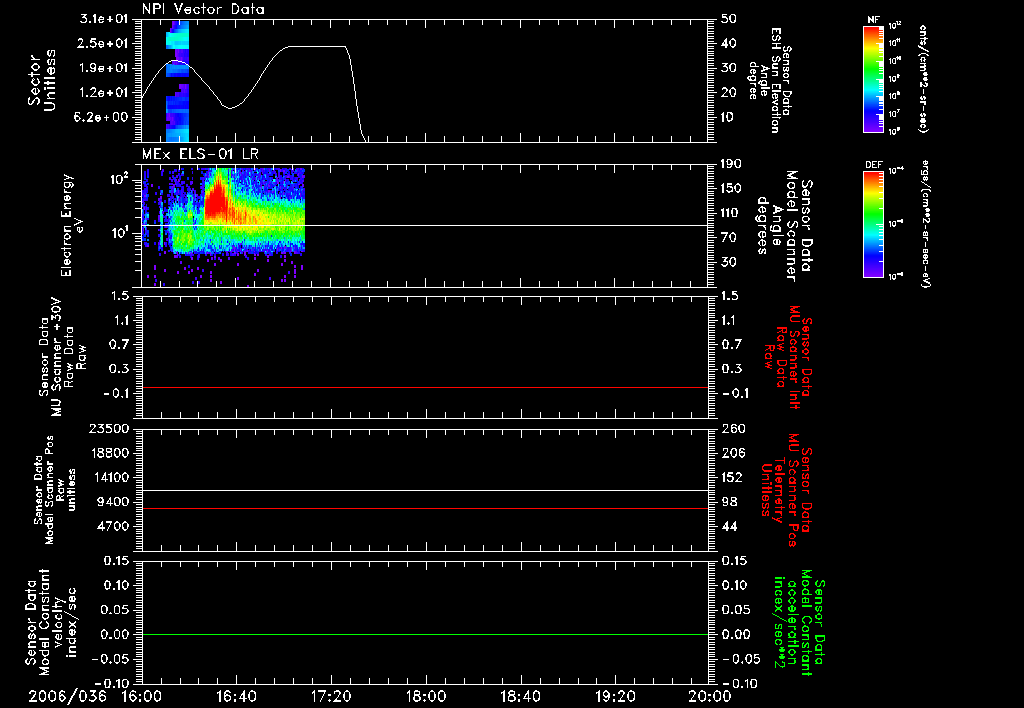Click the red line in the MU Scanner +30V panel
This screenshot has height=708, width=1024.
tap(425, 387)
